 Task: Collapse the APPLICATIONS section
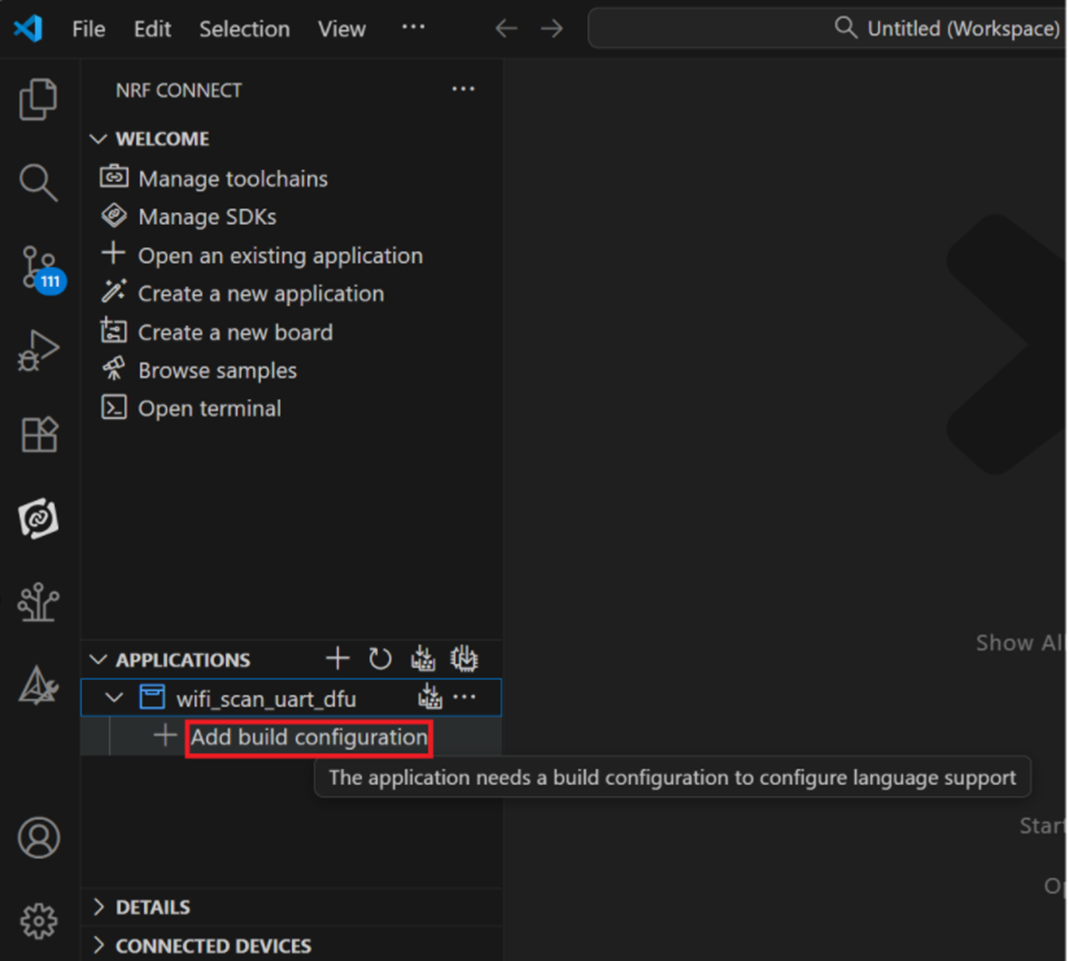pos(98,660)
